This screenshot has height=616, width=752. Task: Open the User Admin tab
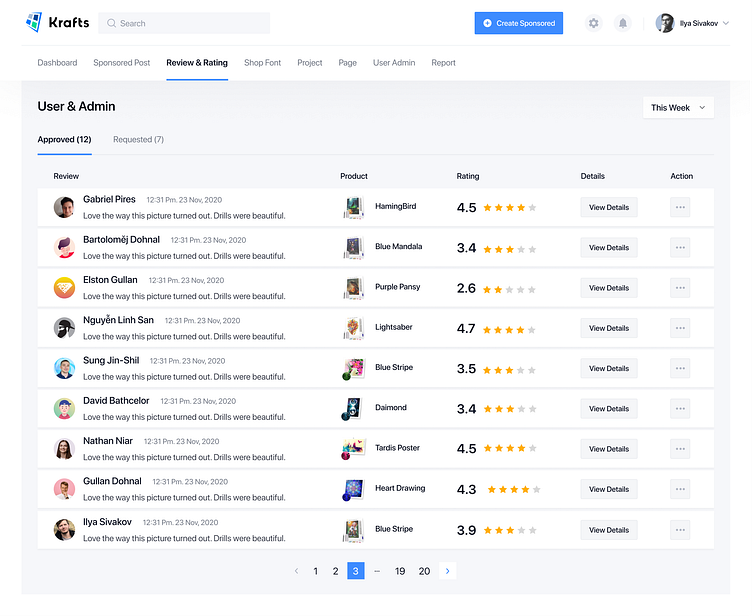394,63
